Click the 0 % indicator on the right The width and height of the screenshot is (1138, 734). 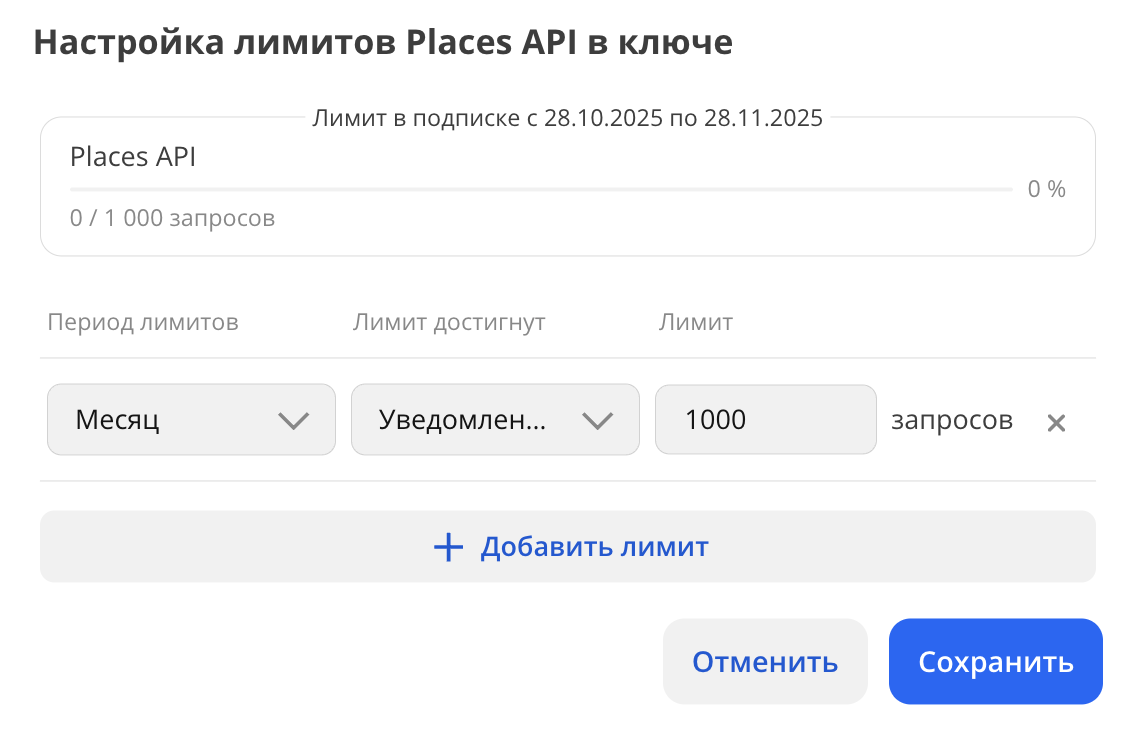[x=1046, y=188]
